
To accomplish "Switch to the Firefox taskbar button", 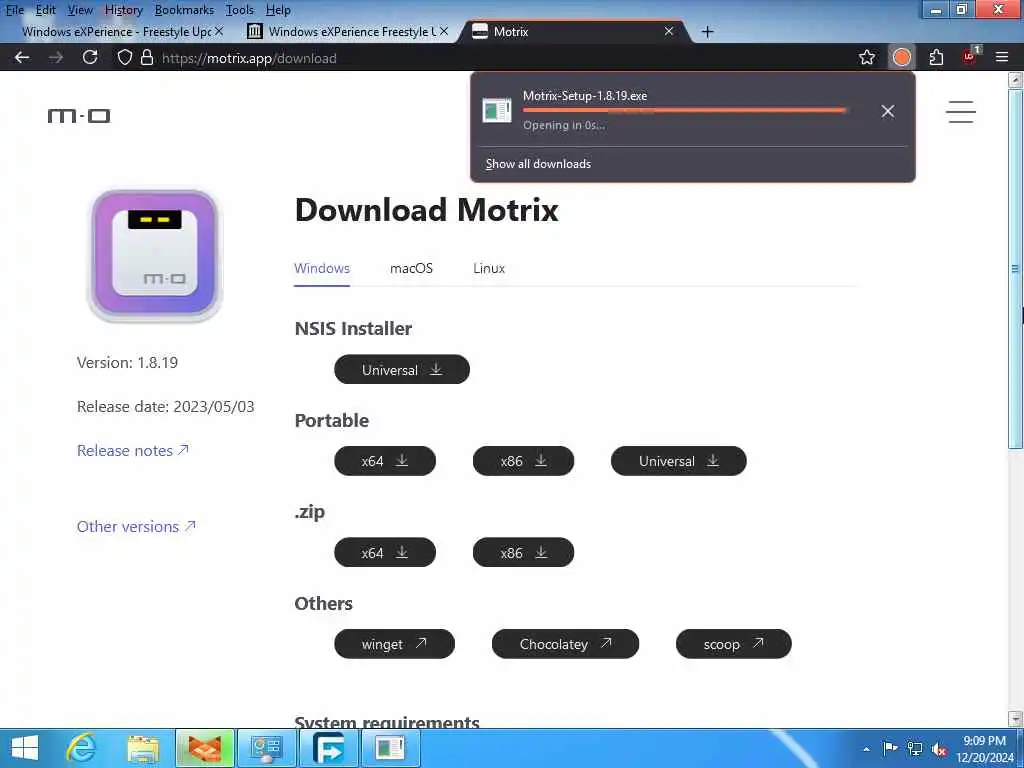I will [204, 748].
